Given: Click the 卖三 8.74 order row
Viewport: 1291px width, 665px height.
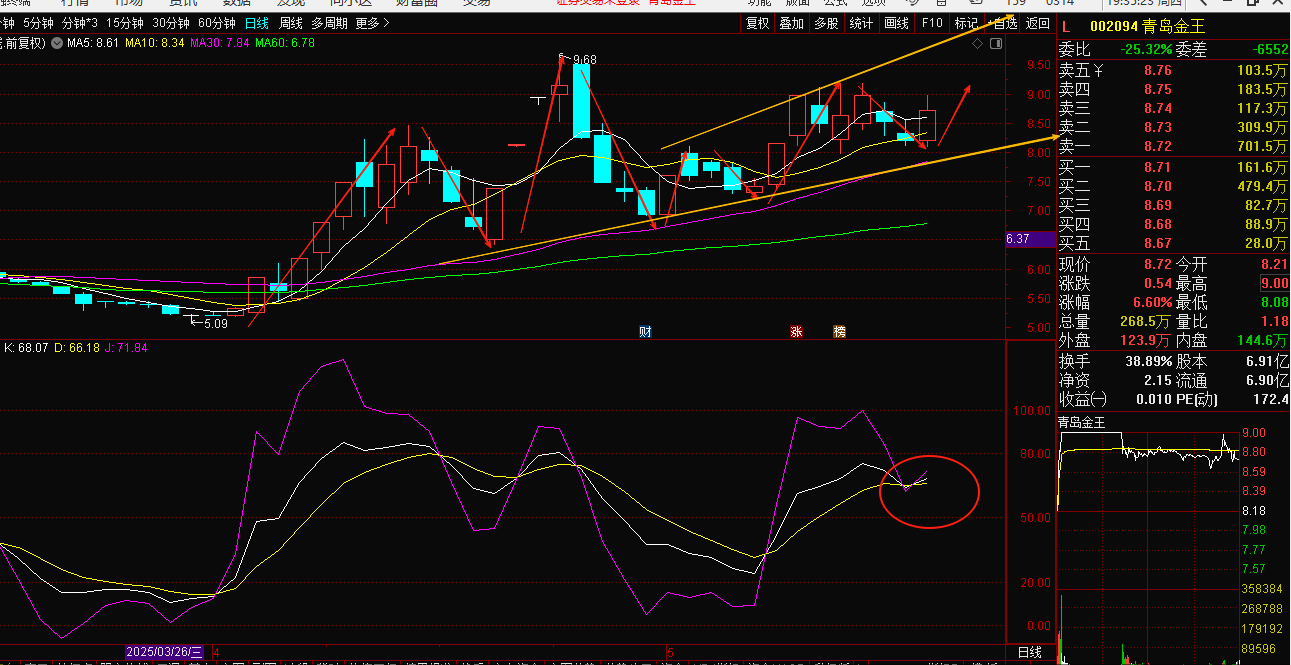Looking at the screenshot, I should click(x=1173, y=108).
